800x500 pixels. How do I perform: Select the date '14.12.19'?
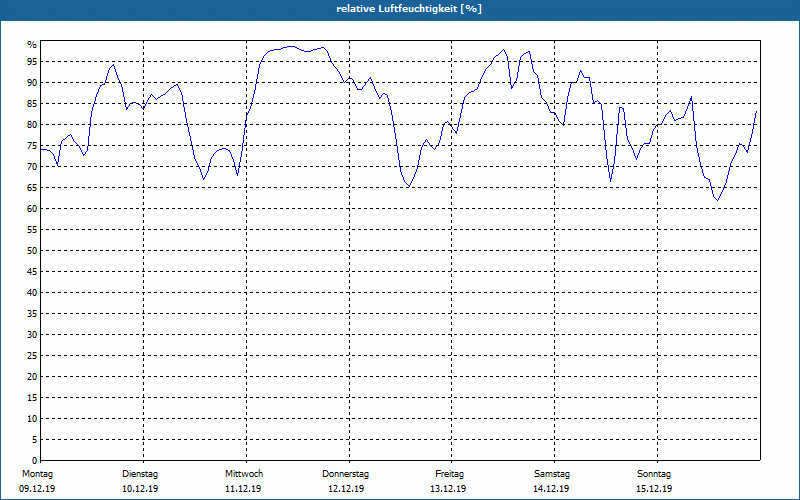point(551,489)
